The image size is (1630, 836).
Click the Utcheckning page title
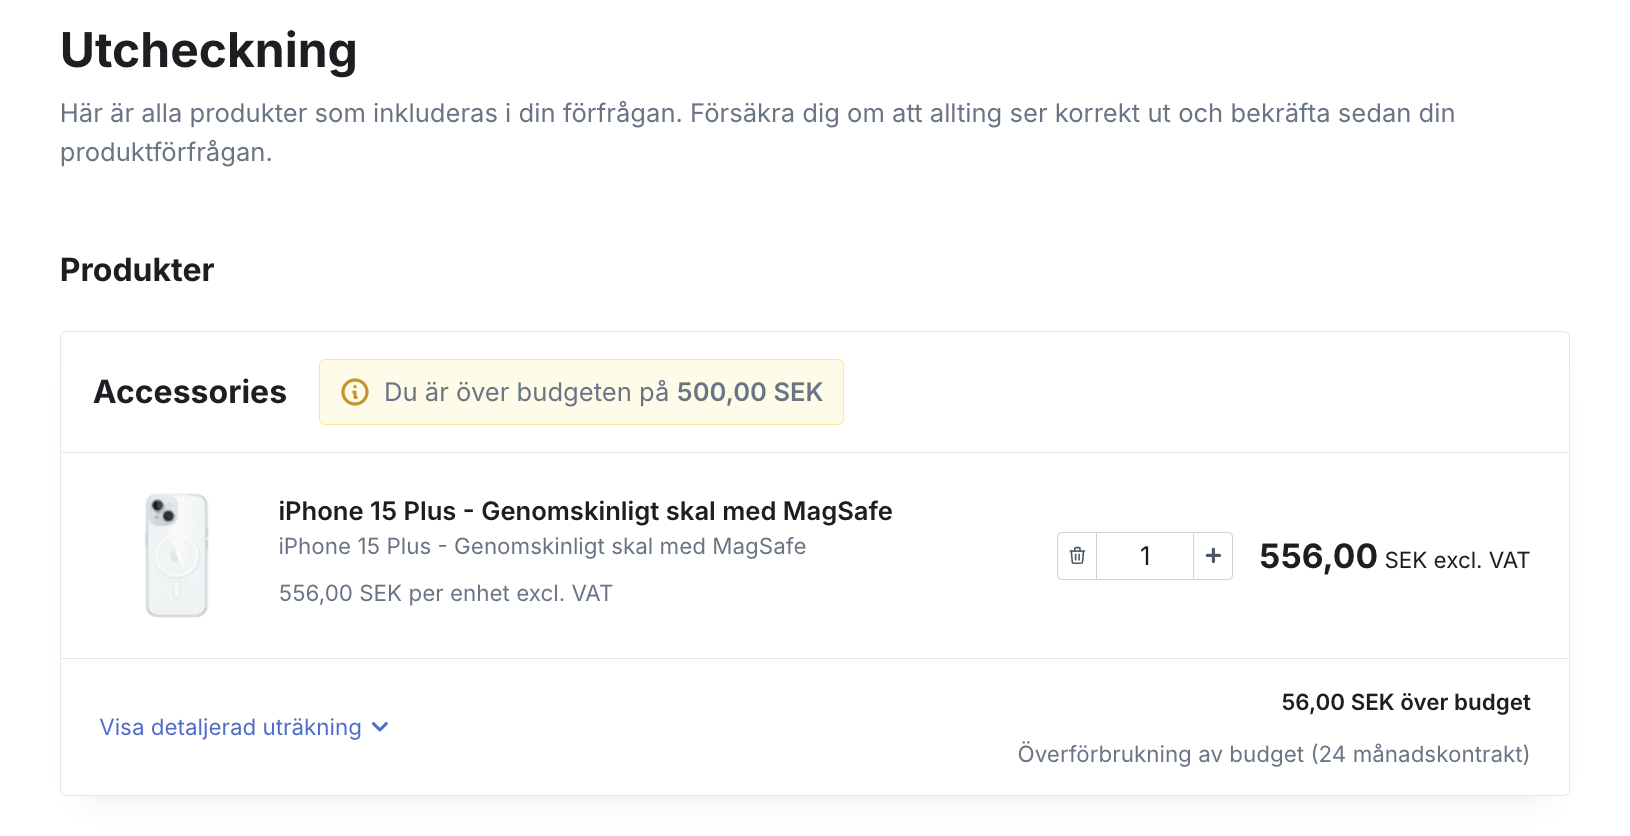(208, 50)
